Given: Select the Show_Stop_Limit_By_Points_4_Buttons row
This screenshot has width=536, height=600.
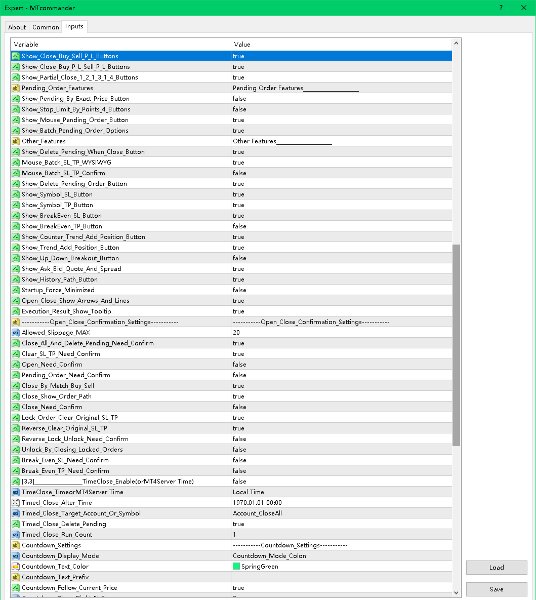Looking at the screenshot, I should (231, 109).
